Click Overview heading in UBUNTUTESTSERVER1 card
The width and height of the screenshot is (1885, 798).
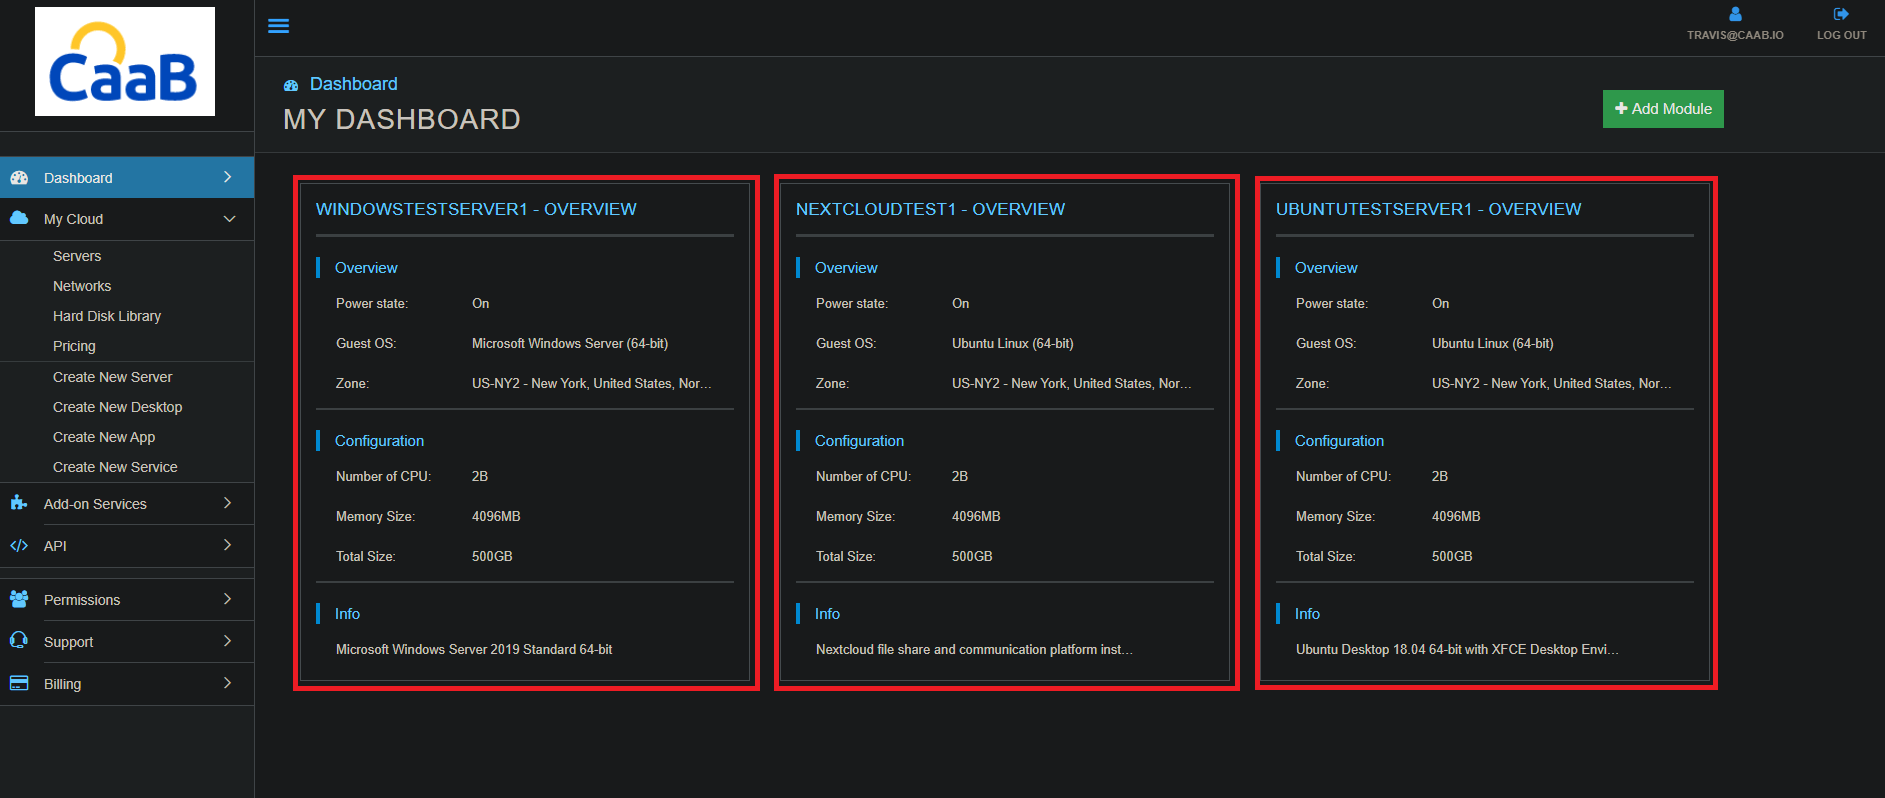pyautogui.click(x=1326, y=268)
